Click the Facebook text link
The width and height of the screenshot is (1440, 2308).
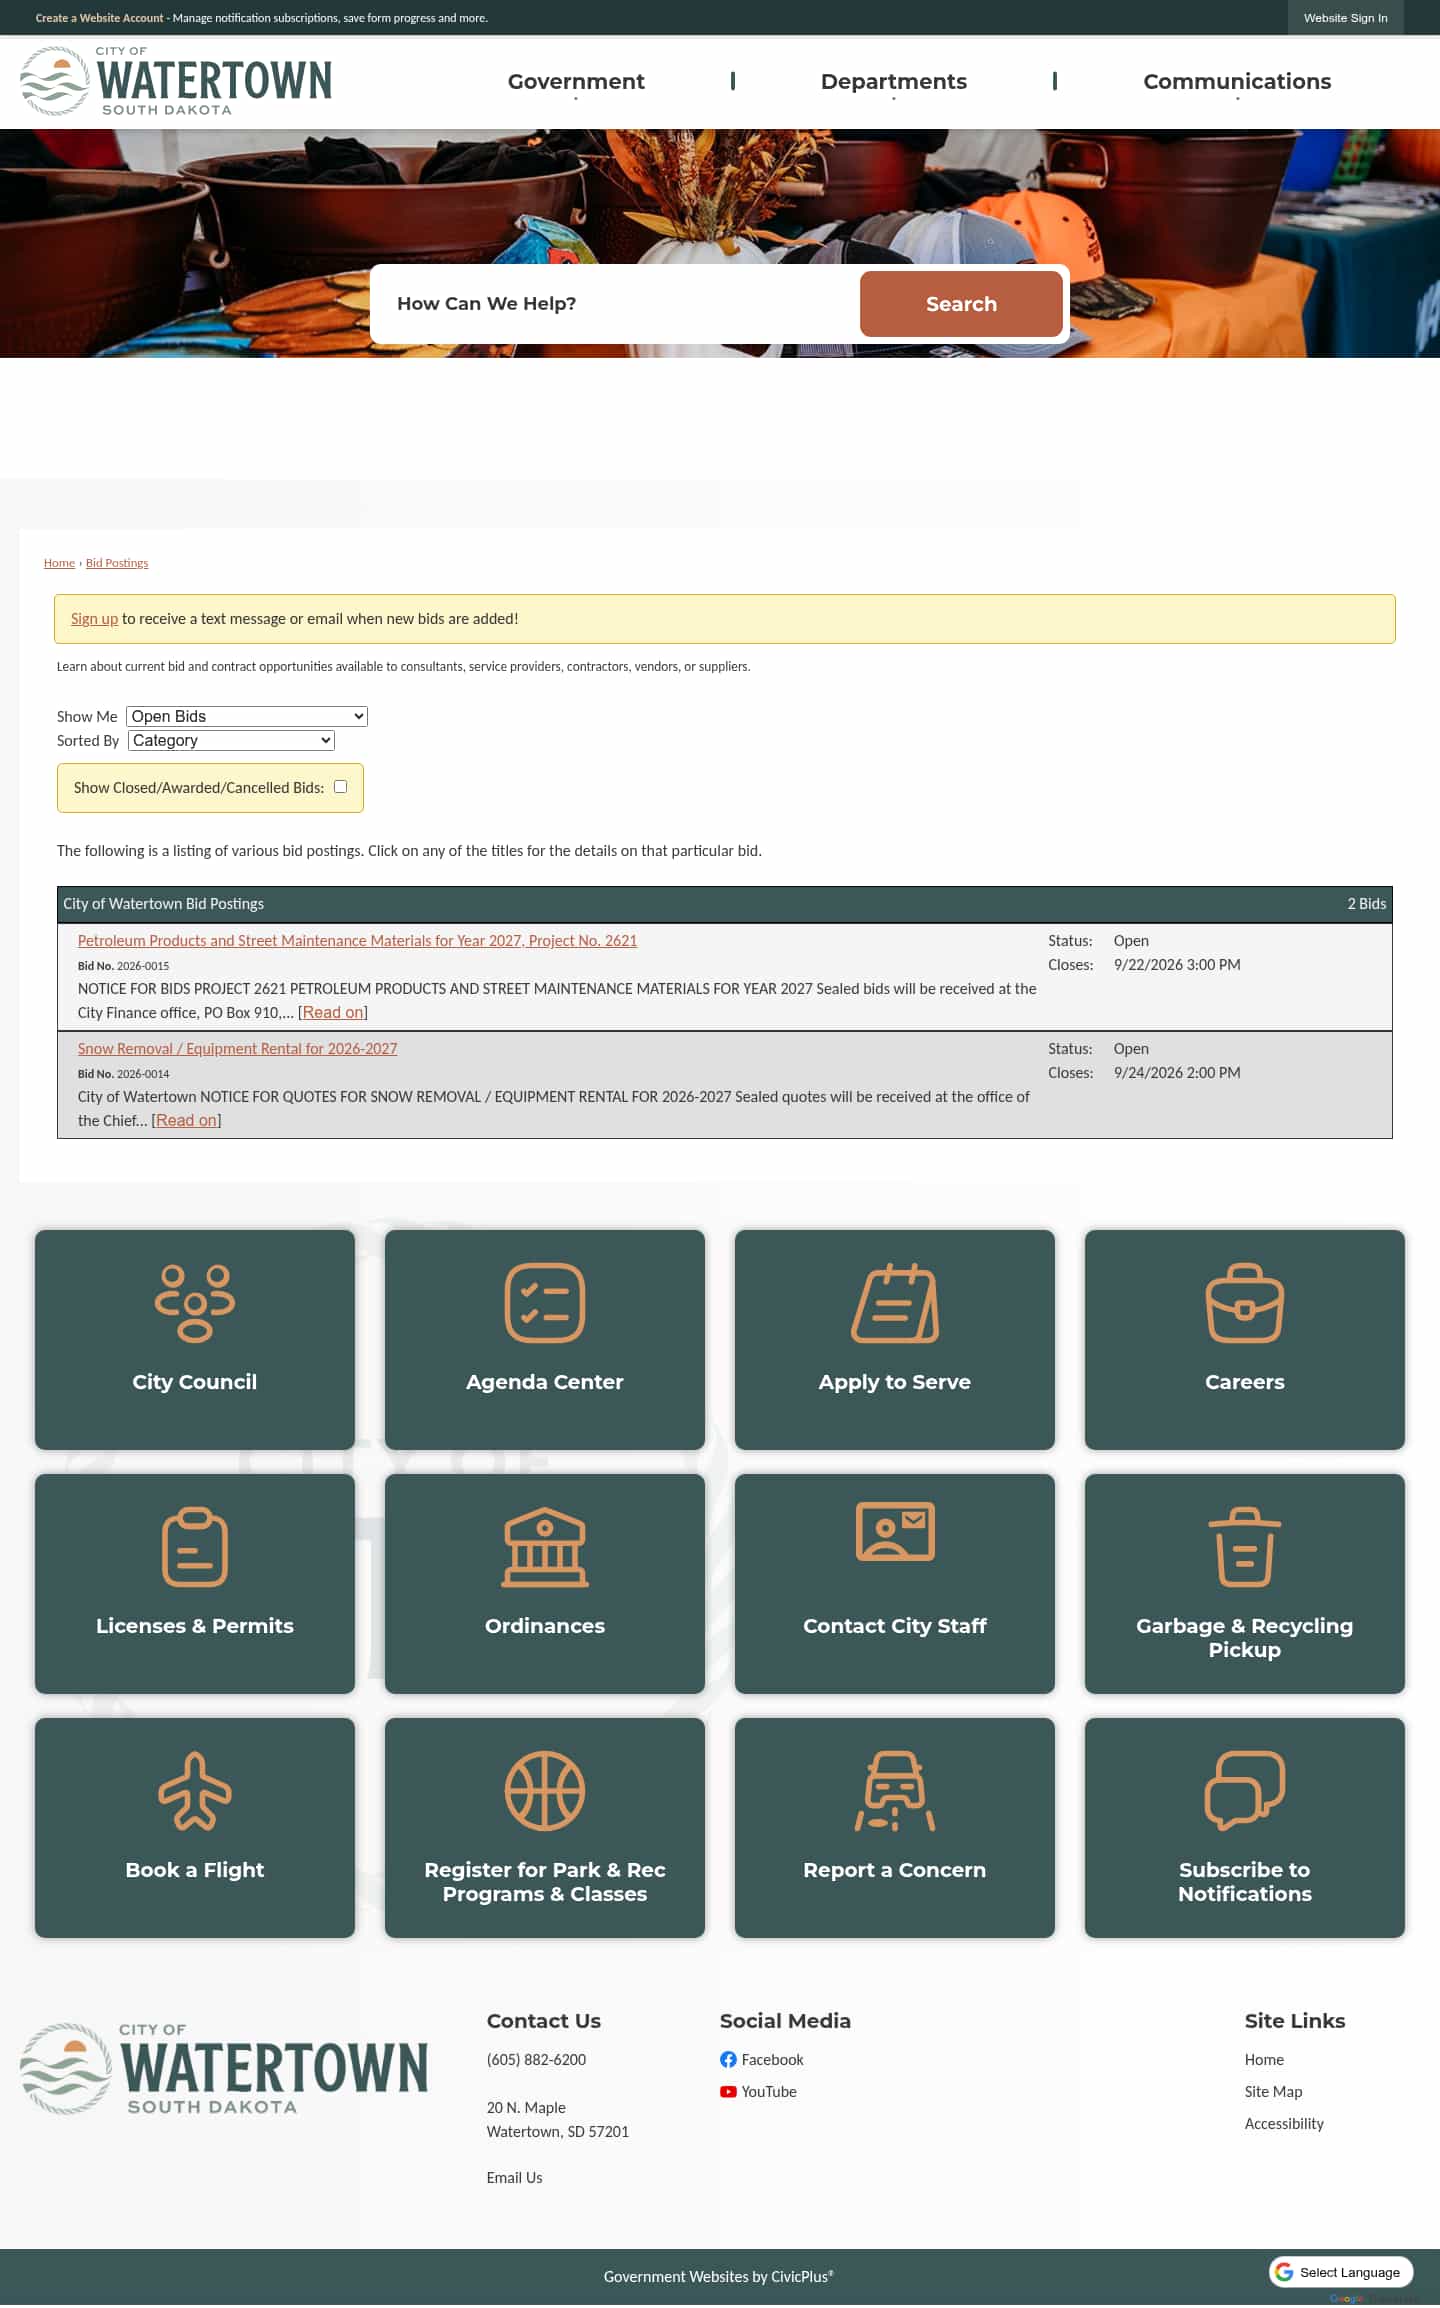click(772, 2059)
